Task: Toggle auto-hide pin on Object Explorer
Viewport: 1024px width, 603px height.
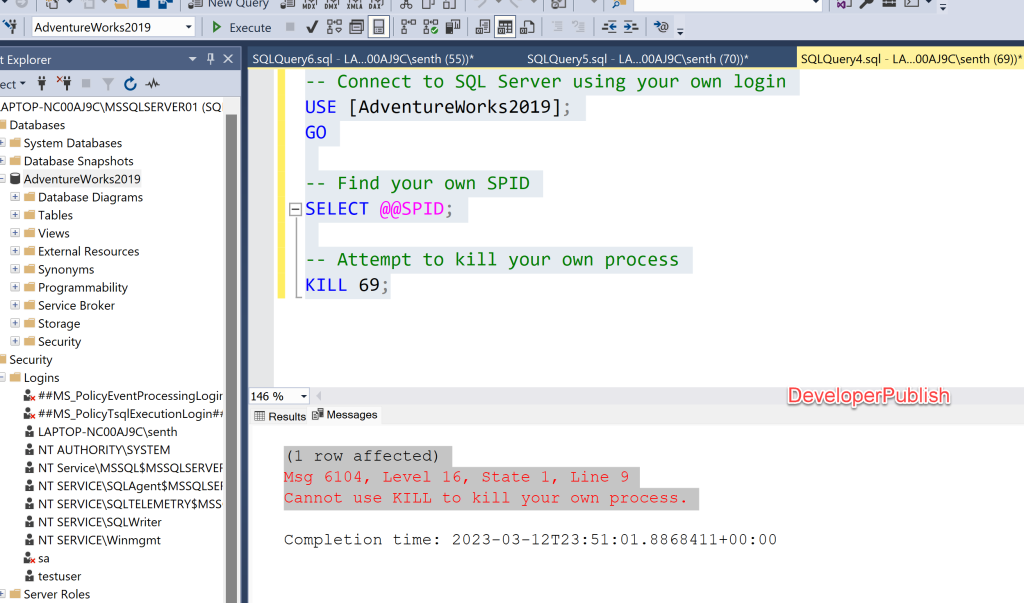Action: 210,59
